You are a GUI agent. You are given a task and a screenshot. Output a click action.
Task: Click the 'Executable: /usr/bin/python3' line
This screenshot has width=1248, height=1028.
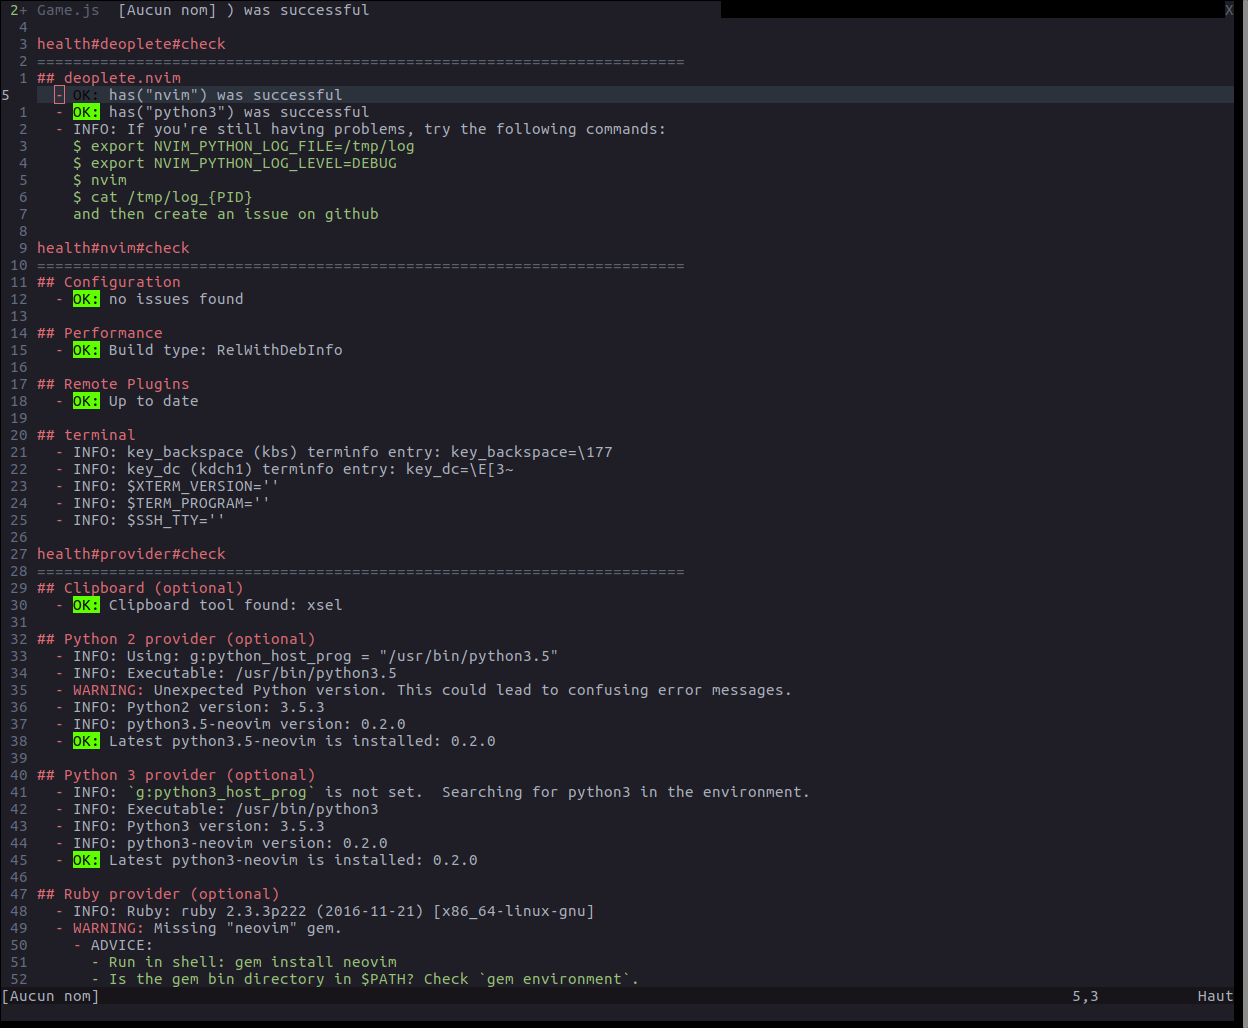tap(217, 809)
